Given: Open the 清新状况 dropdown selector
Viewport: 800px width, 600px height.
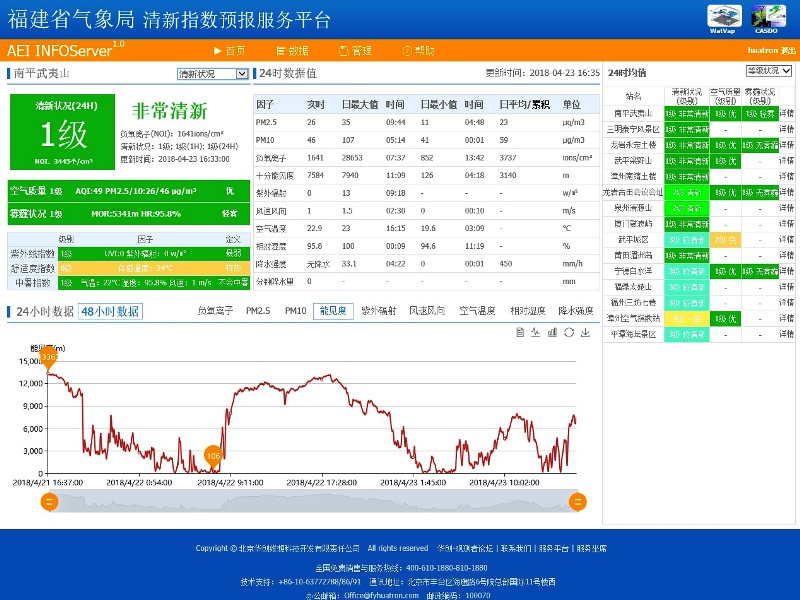Looking at the screenshot, I should [212, 74].
